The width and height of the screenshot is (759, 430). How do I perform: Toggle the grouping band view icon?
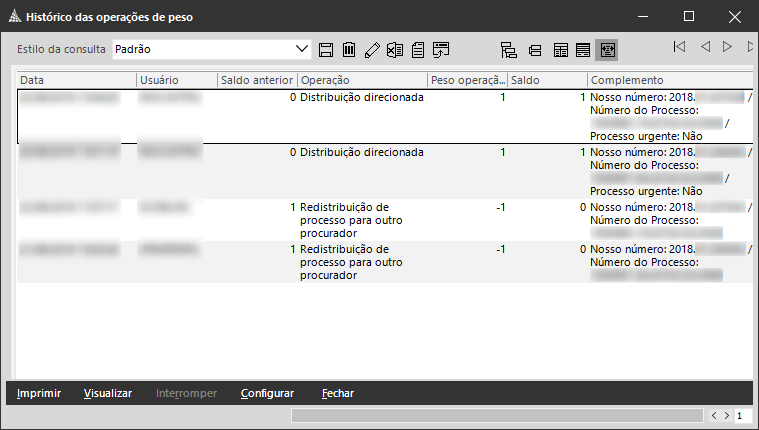pyautogui.click(x=535, y=49)
